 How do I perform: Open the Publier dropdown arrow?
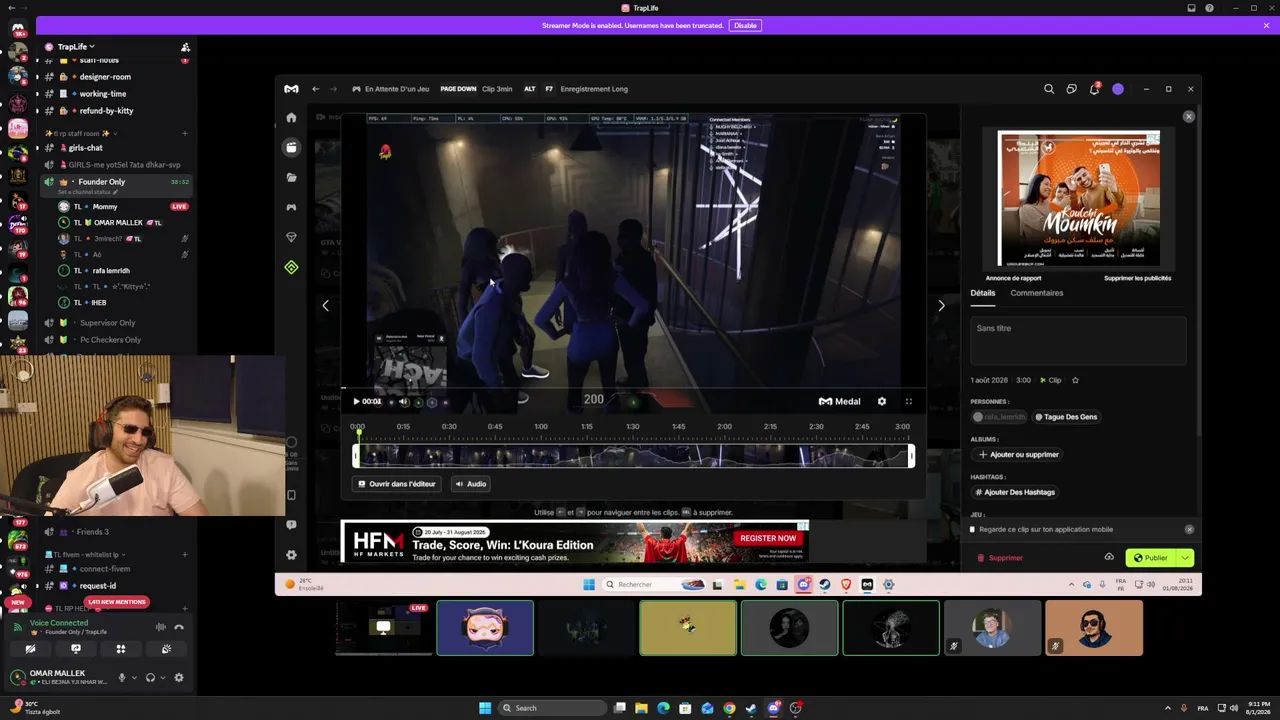point(1185,557)
